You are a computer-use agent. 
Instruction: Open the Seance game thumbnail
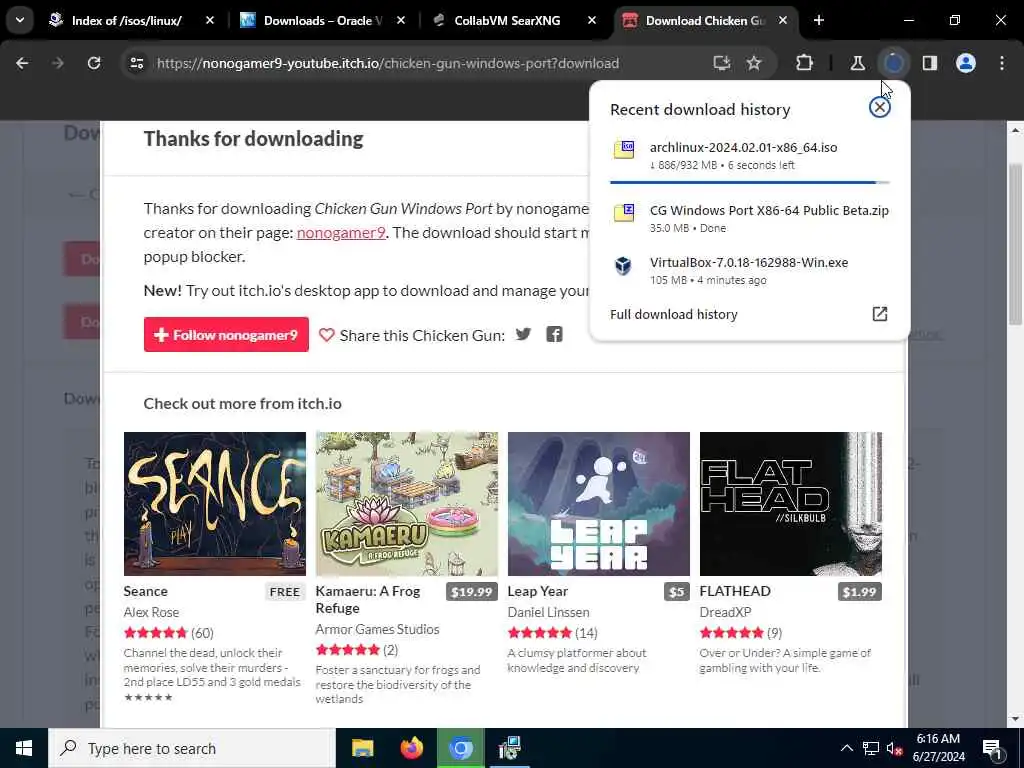215,504
